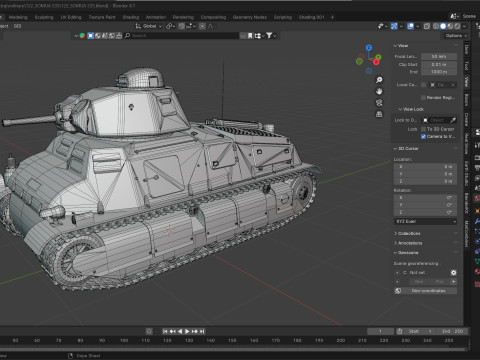The image size is (480, 360).
Task: Click the Geoscene plus button
Action: tap(453, 282)
